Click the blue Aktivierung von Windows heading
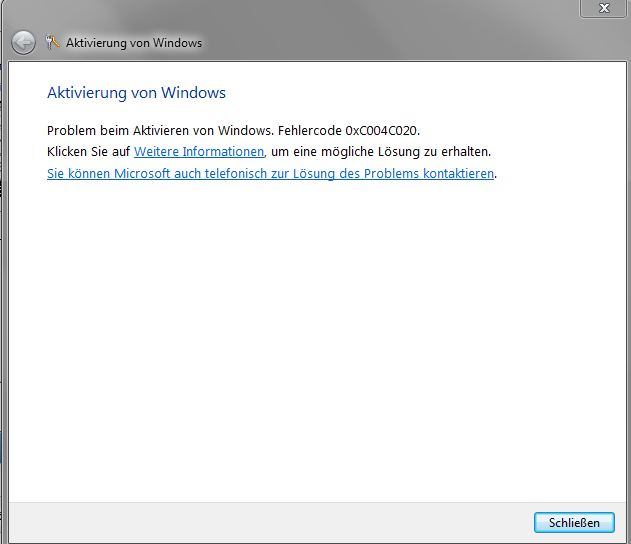 pos(136,93)
